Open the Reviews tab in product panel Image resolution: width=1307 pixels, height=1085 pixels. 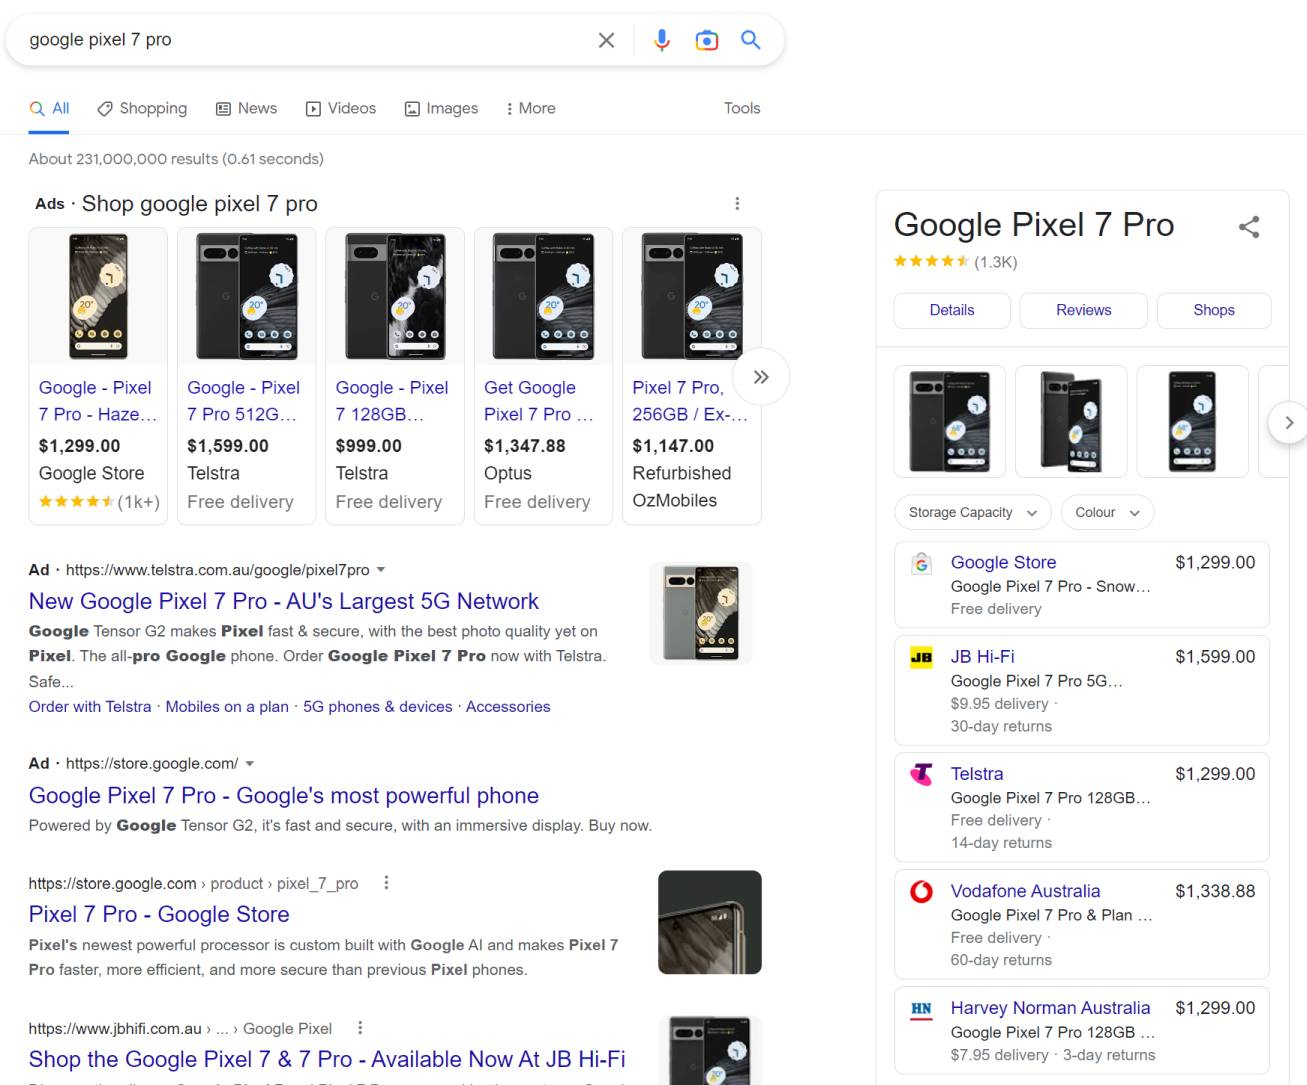click(x=1083, y=310)
